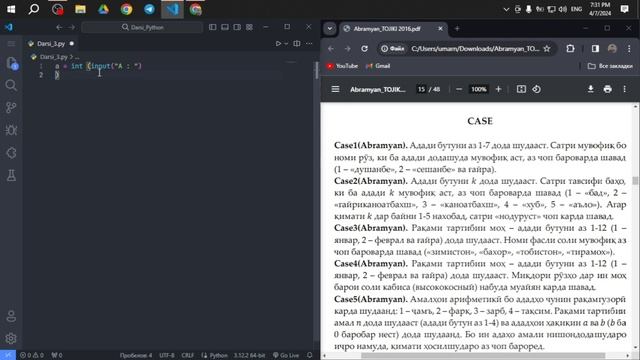The width and height of the screenshot is (640, 360).
Task: Change indentation via Пробелов: 4
Action: tap(136, 355)
